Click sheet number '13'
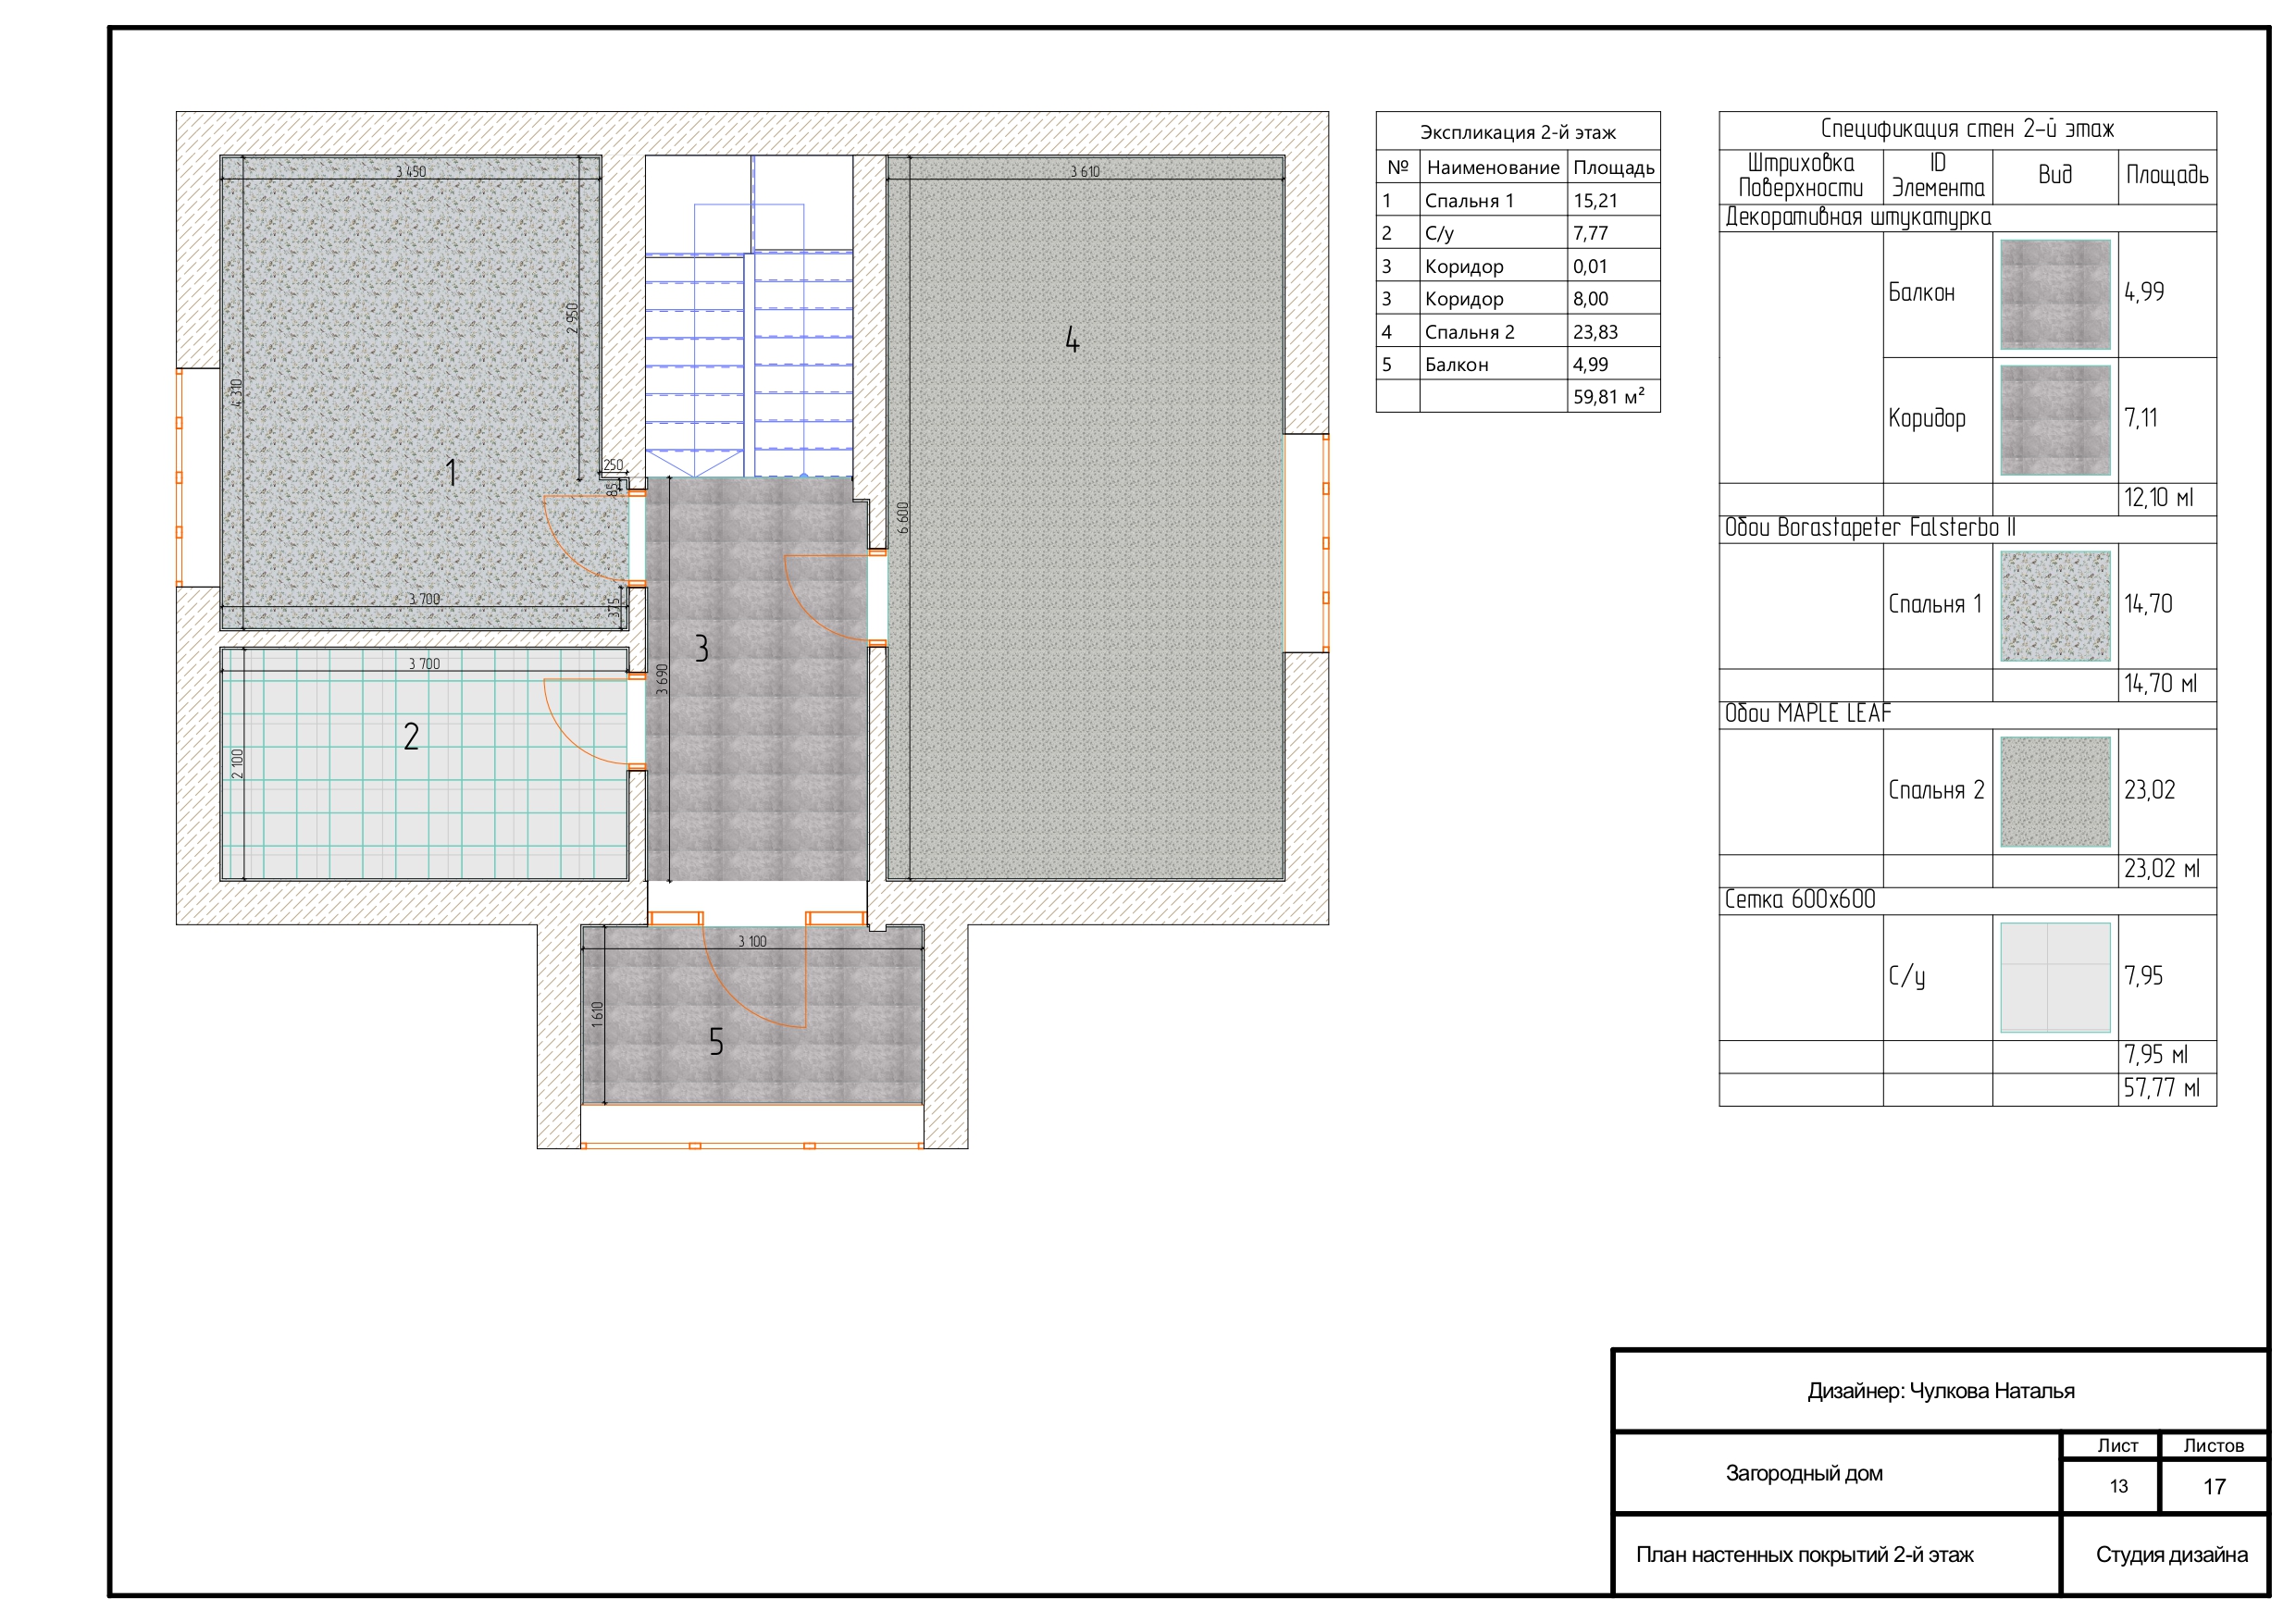This screenshot has width=2296, height=1623. (x=2119, y=1486)
